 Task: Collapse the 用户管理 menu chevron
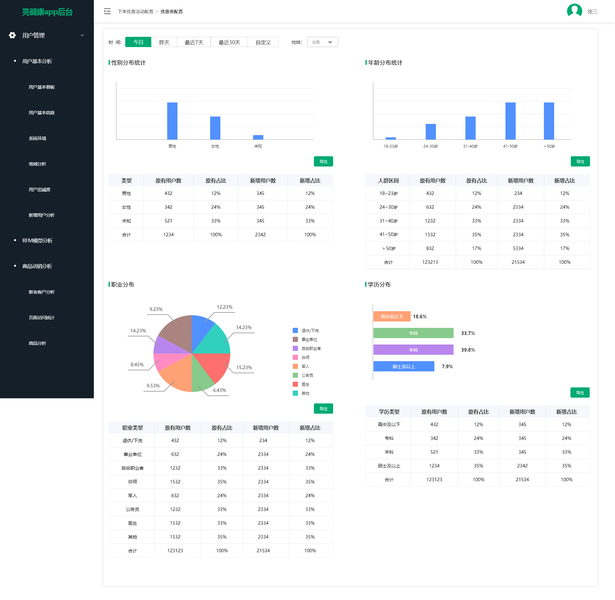pyautogui.click(x=82, y=35)
